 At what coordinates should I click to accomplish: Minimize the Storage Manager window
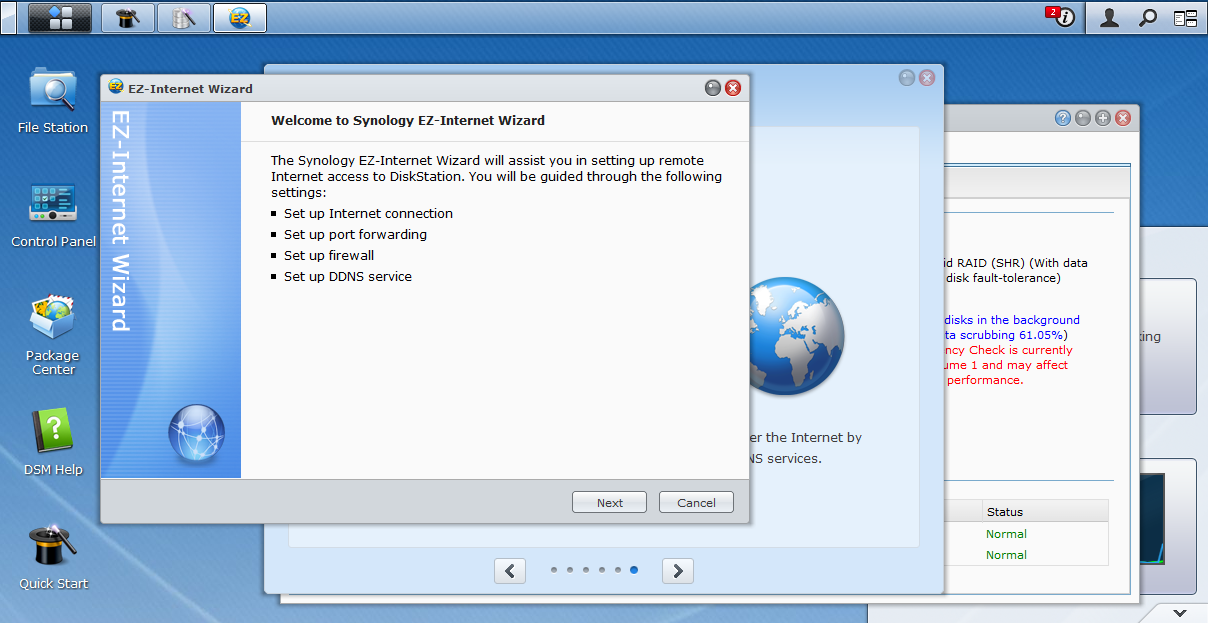1083,118
